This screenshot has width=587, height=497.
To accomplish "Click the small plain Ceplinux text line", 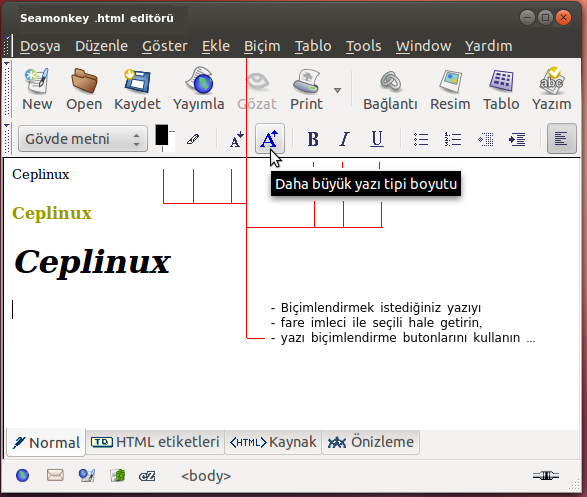I will (x=40, y=174).
